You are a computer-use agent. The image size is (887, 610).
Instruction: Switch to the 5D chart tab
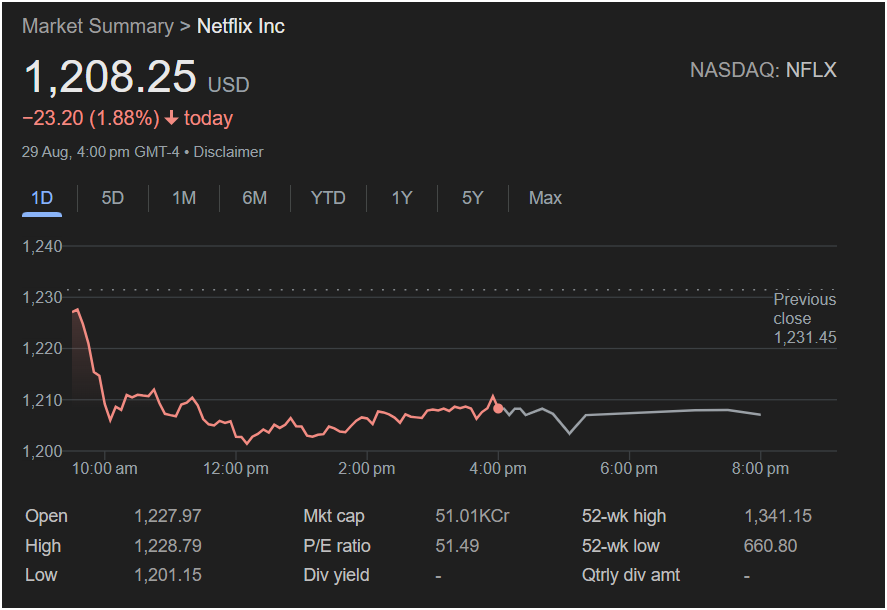[113, 198]
